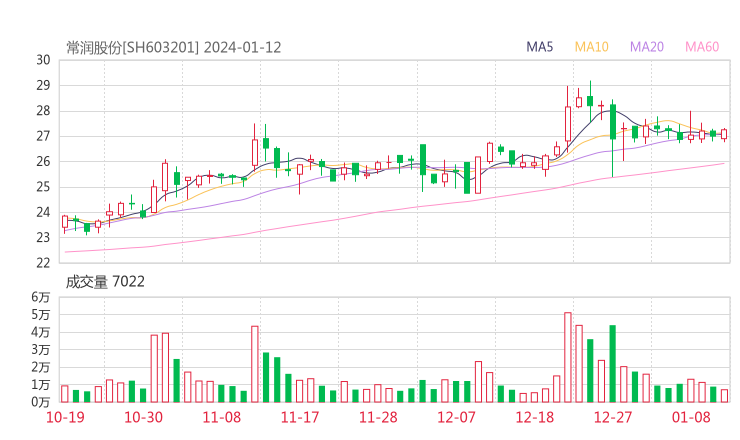Image resolution: width=740 pixels, height=440 pixels.
Task: Click the volume axis label 1万
Action: click(41, 385)
